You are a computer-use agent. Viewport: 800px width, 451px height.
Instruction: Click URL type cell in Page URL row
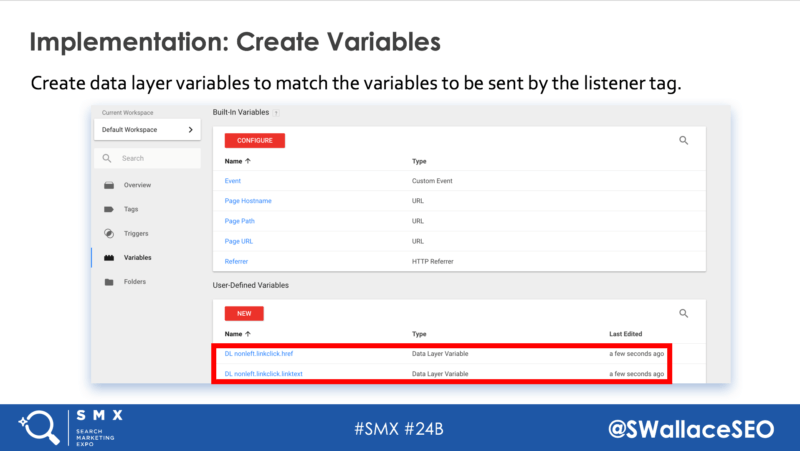[x=418, y=241]
